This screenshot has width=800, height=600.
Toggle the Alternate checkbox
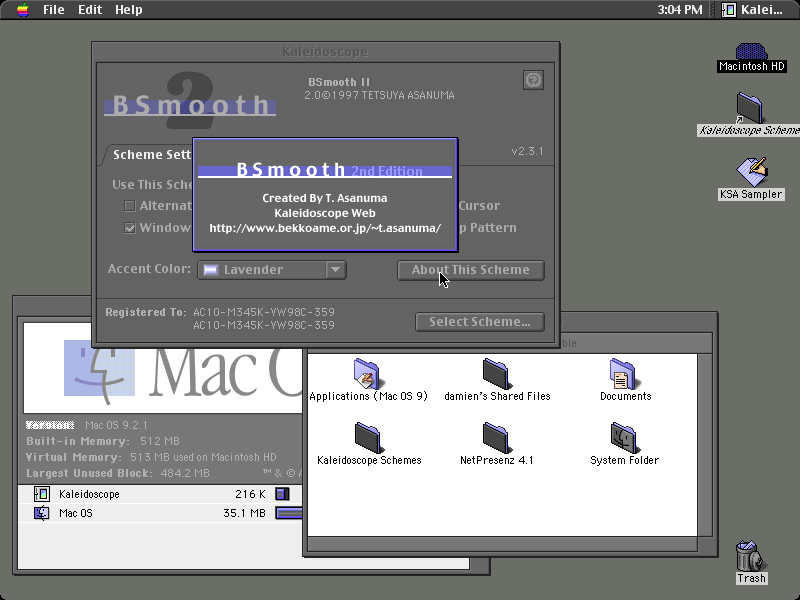click(130, 206)
